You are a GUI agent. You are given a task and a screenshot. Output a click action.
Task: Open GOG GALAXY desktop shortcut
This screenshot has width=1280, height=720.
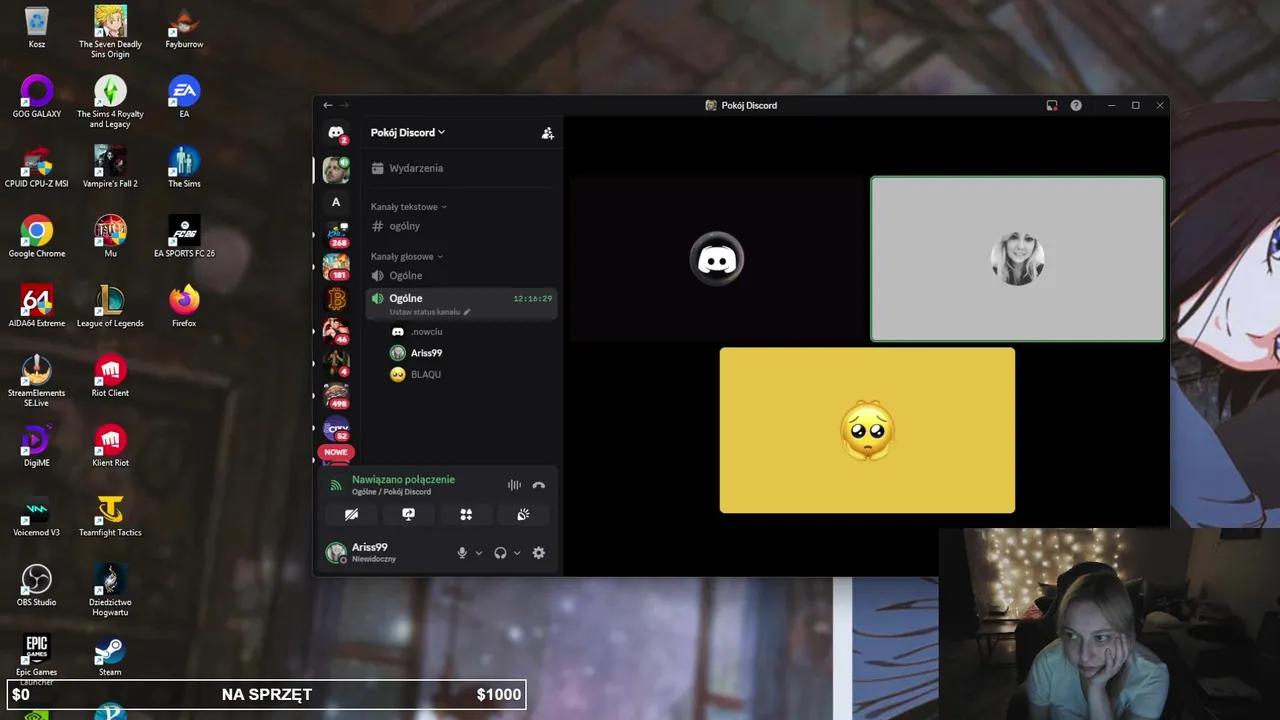[x=37, y=97]
